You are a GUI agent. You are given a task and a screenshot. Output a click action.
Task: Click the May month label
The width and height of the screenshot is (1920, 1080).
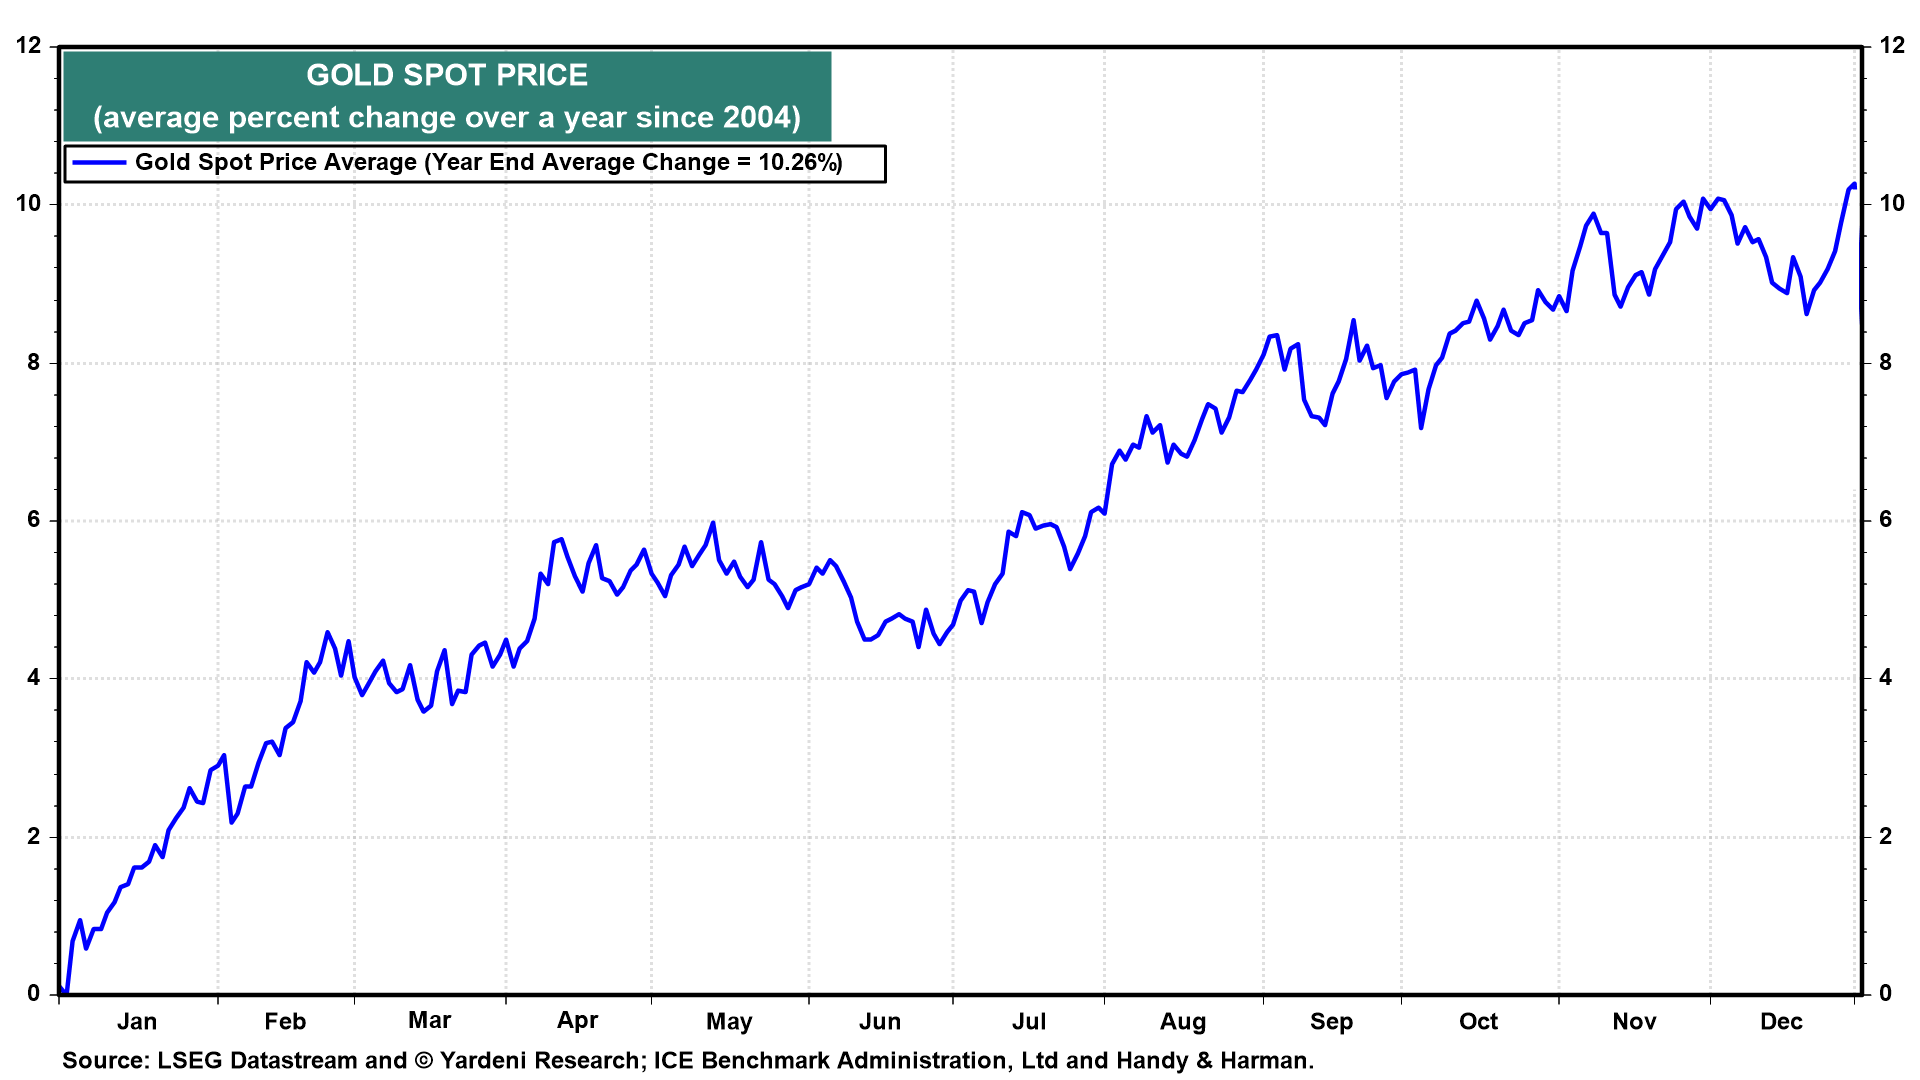(729, 1022)
